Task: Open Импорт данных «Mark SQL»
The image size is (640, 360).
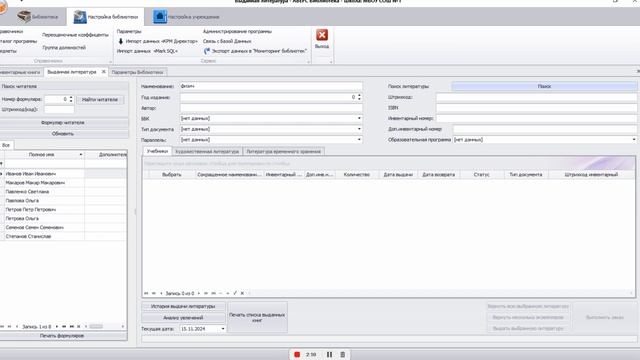Action: pos(147,51)
